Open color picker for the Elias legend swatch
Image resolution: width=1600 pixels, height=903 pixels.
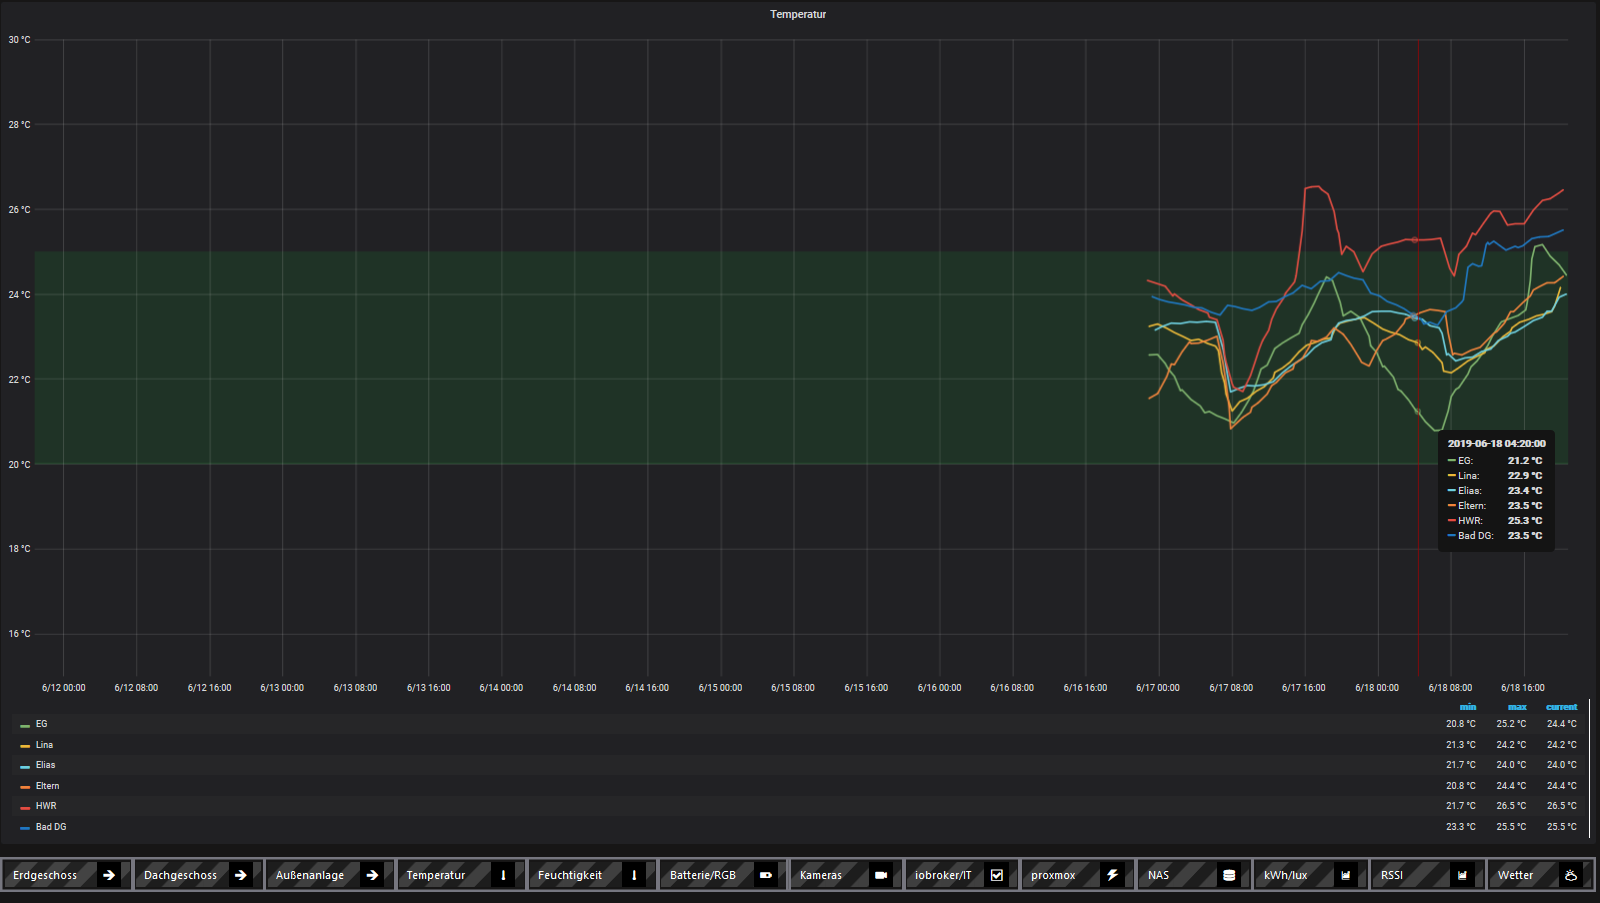pyautogui.click(x=25, y=767)
